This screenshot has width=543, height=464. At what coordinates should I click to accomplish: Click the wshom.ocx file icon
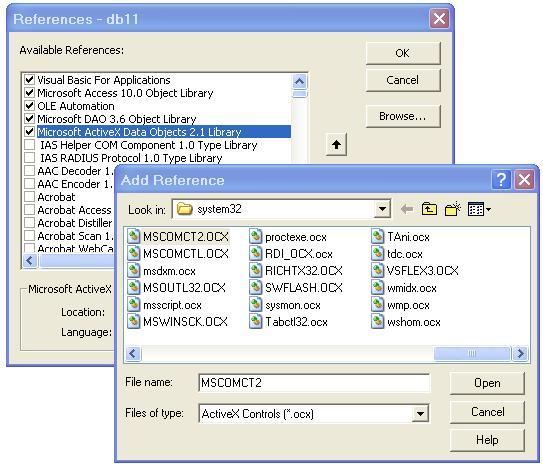(x=378, y=322)
